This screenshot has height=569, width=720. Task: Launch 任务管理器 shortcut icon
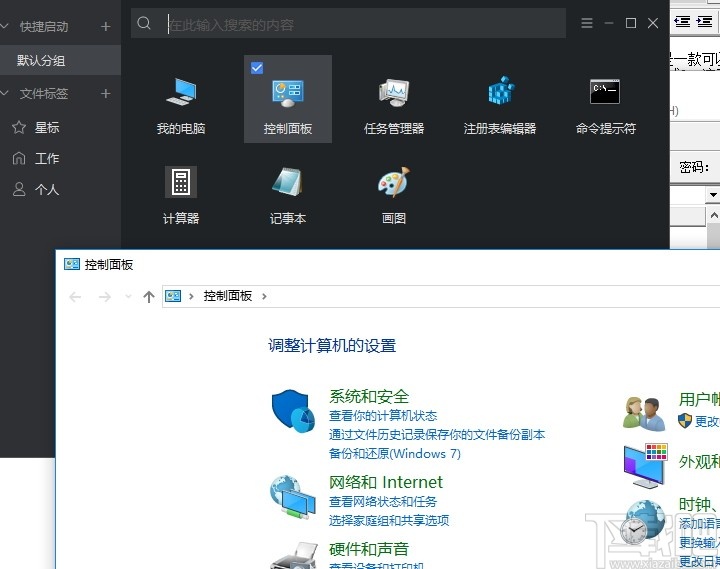coord(394,92)
